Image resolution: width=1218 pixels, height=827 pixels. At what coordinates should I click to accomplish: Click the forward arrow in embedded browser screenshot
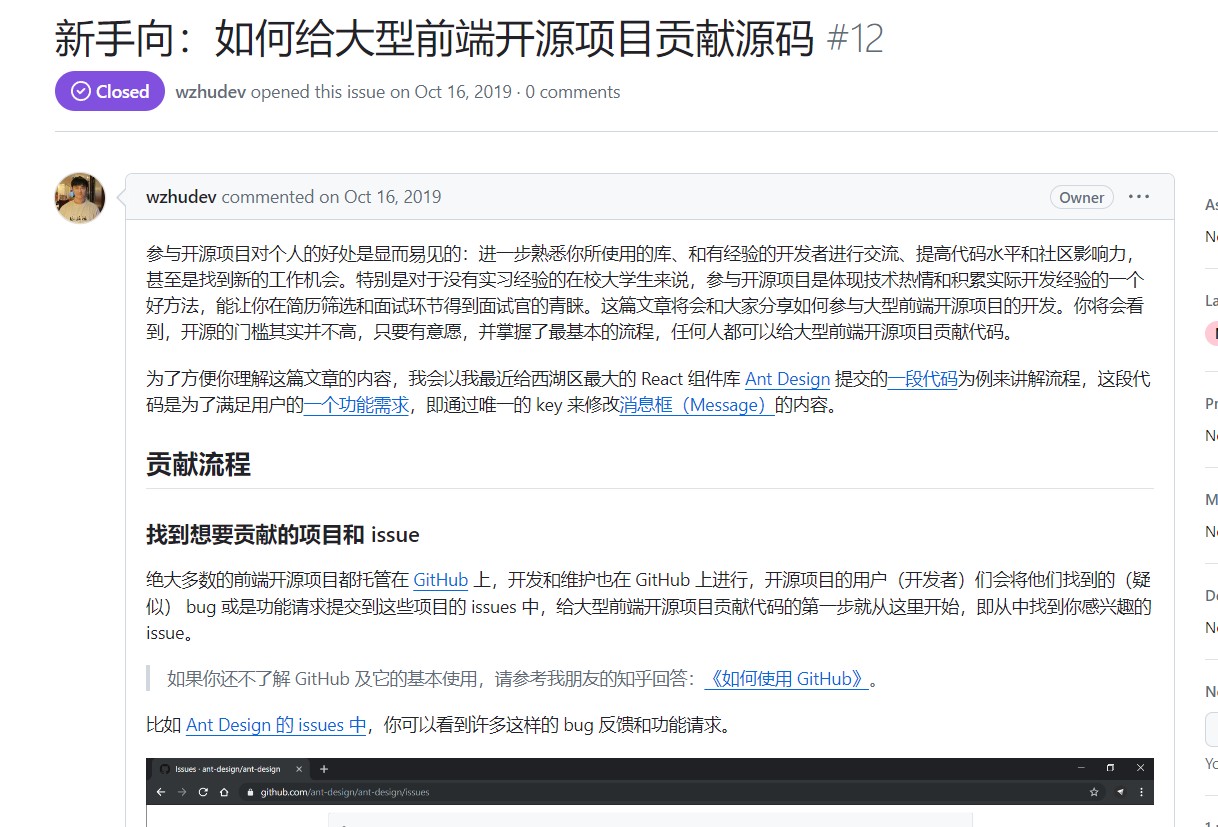(182, 792)
